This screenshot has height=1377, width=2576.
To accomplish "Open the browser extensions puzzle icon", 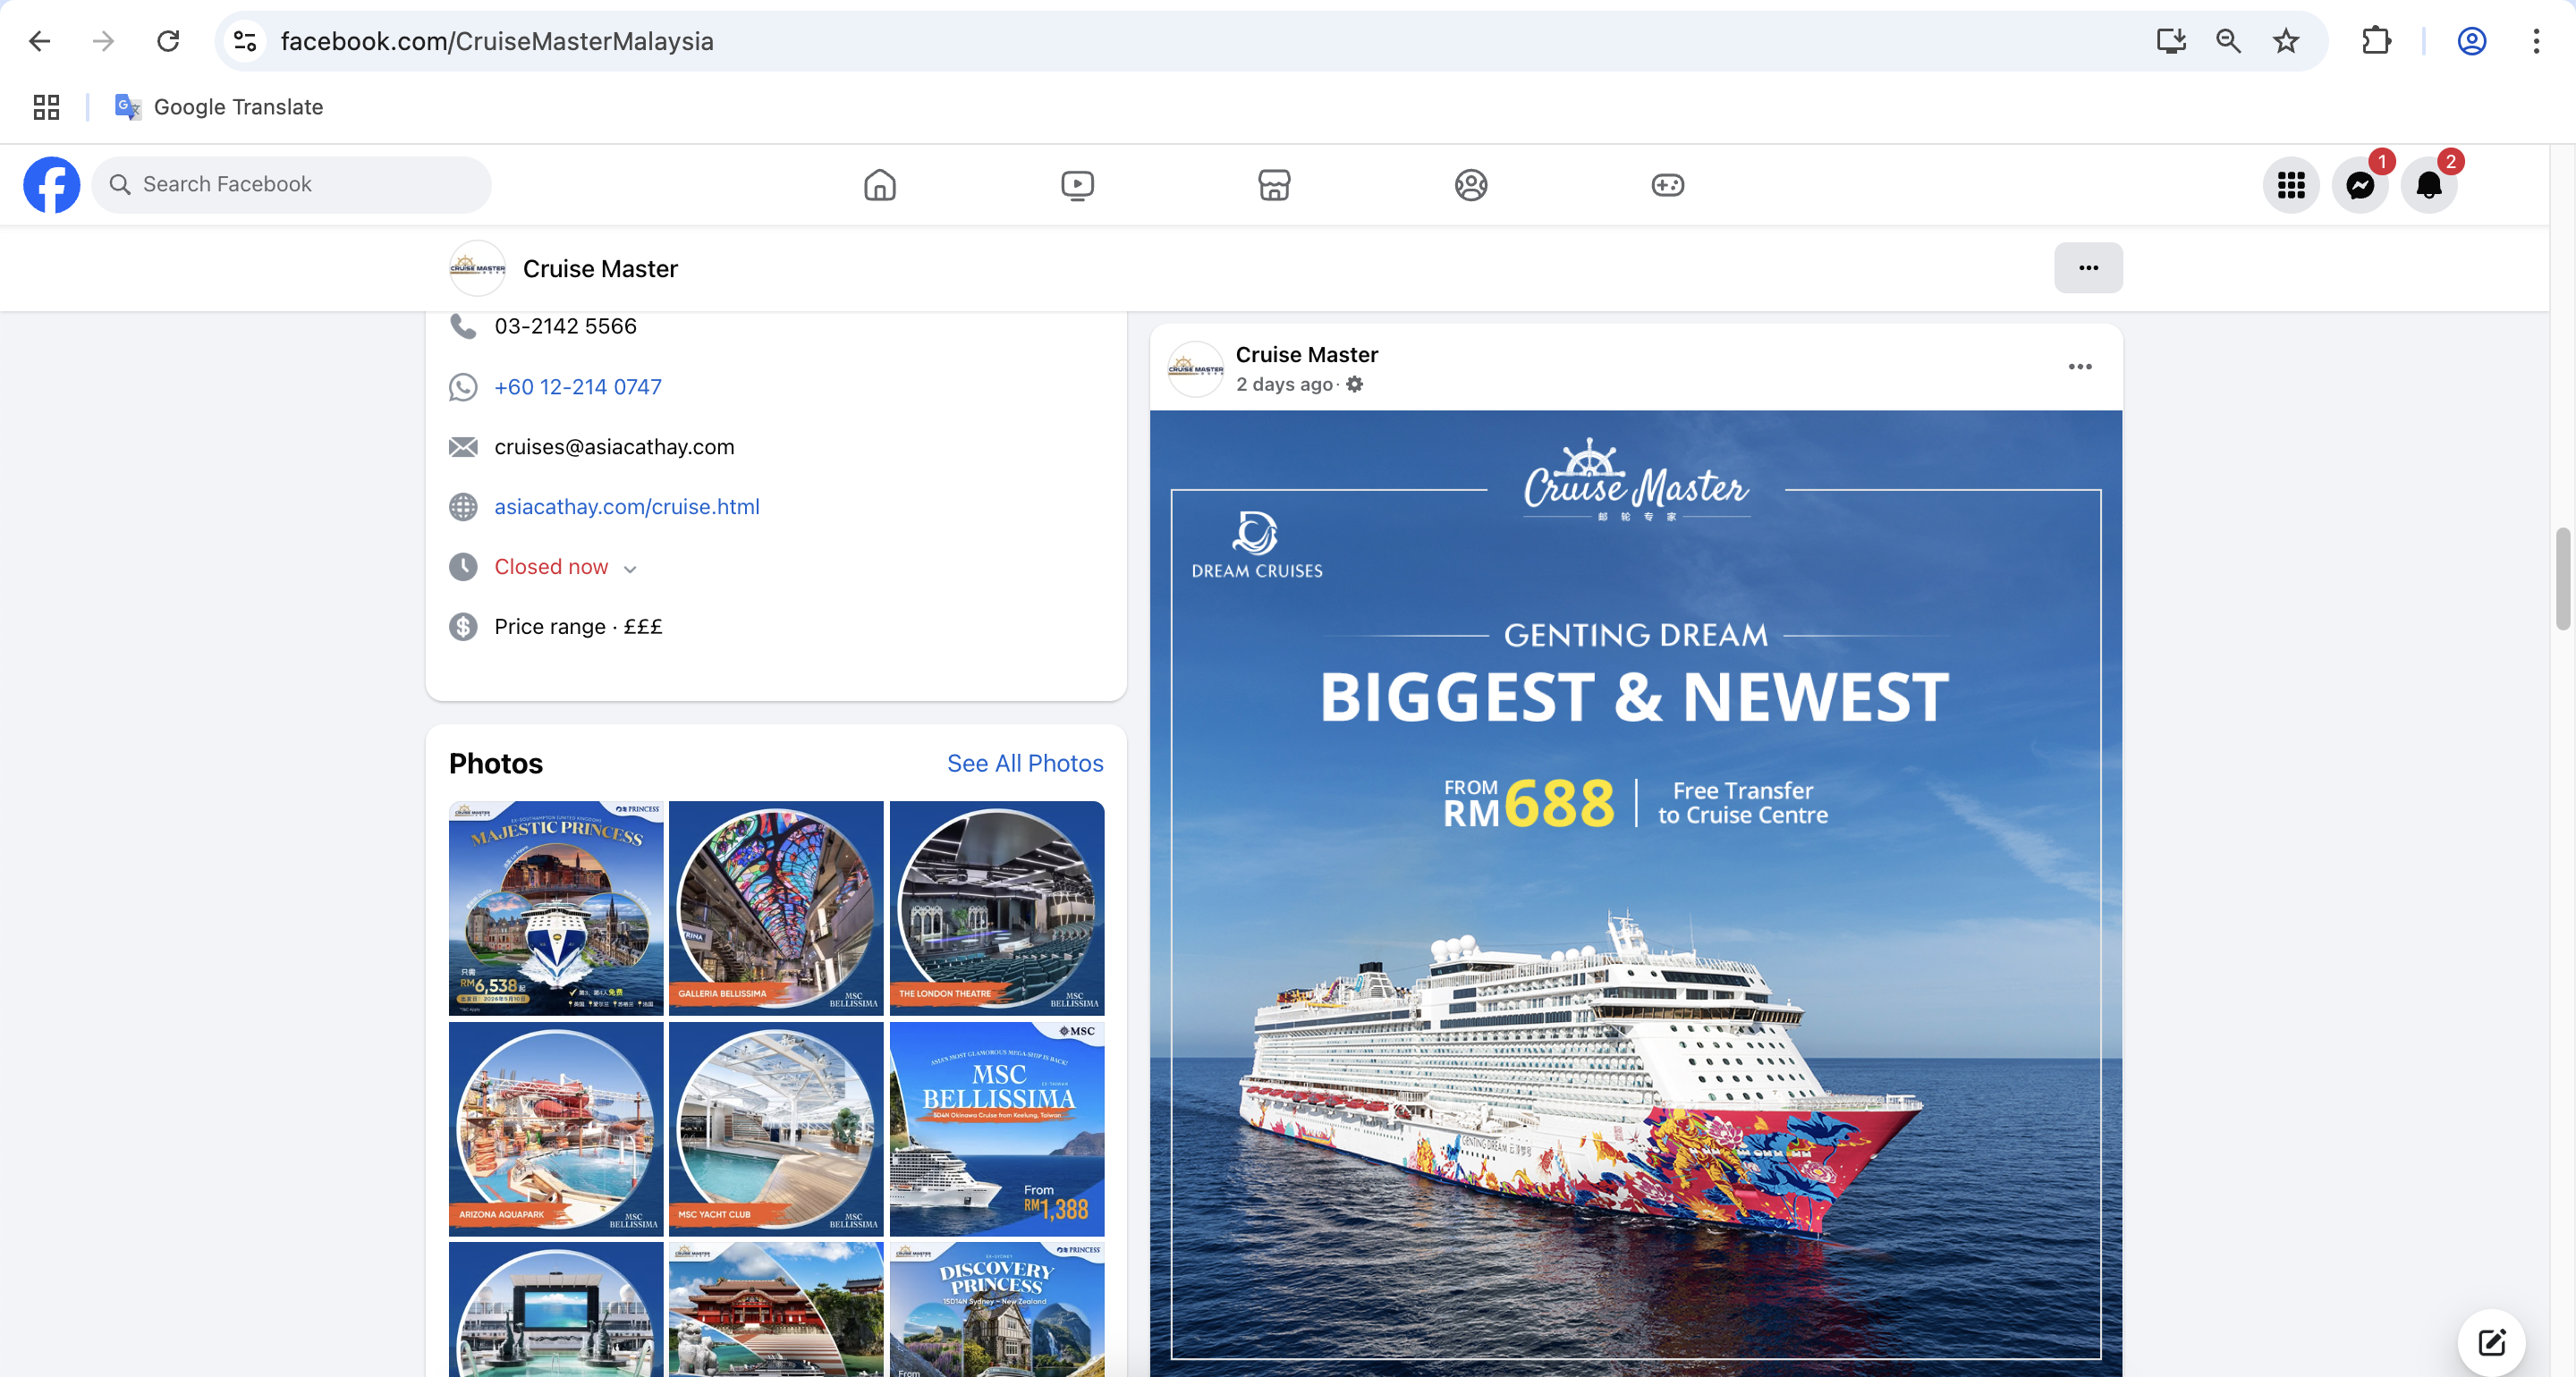I will [x=2376, y=41].
